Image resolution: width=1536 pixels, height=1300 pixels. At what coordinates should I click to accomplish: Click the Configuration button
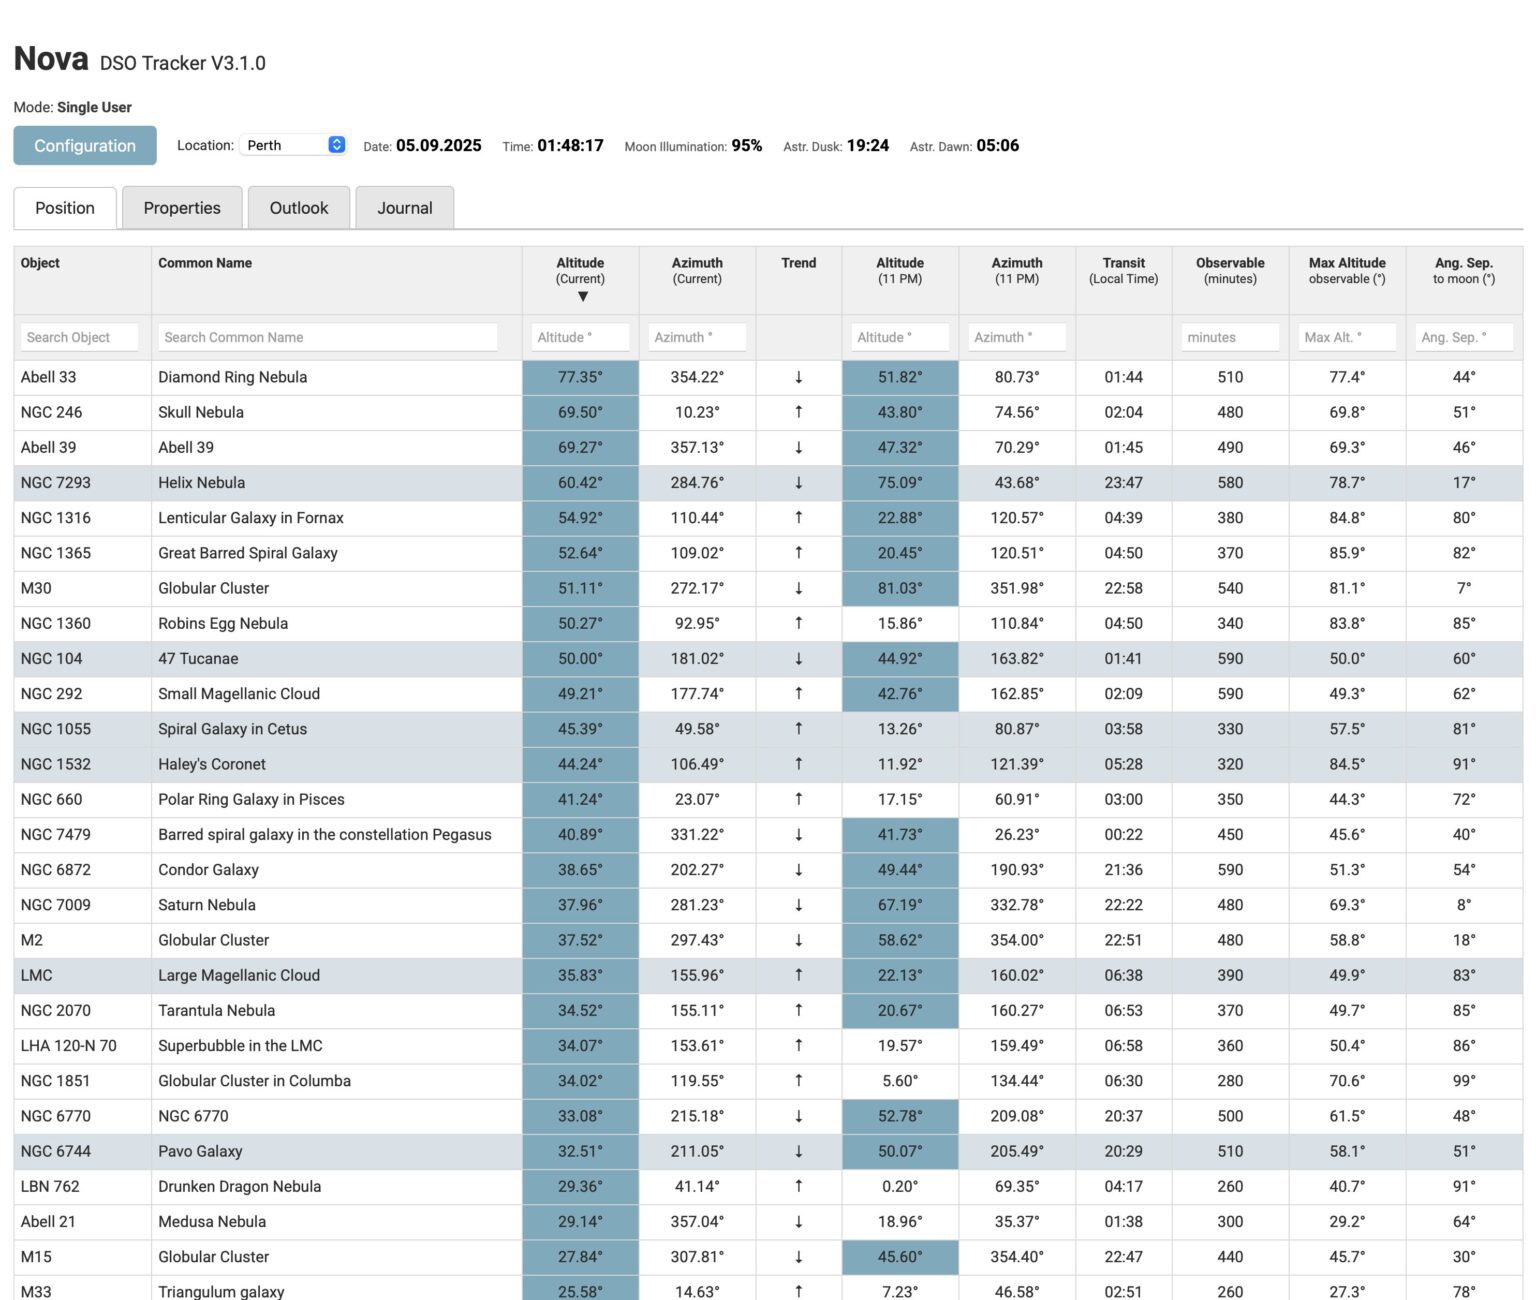click(84, 145)
